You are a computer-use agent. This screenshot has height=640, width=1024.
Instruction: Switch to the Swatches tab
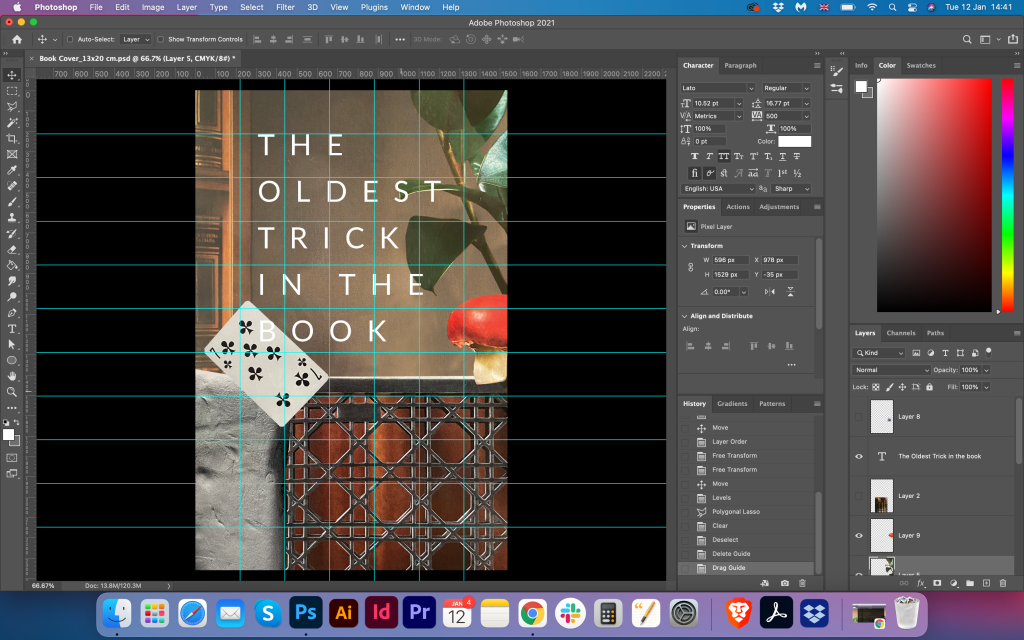[921, 65]
